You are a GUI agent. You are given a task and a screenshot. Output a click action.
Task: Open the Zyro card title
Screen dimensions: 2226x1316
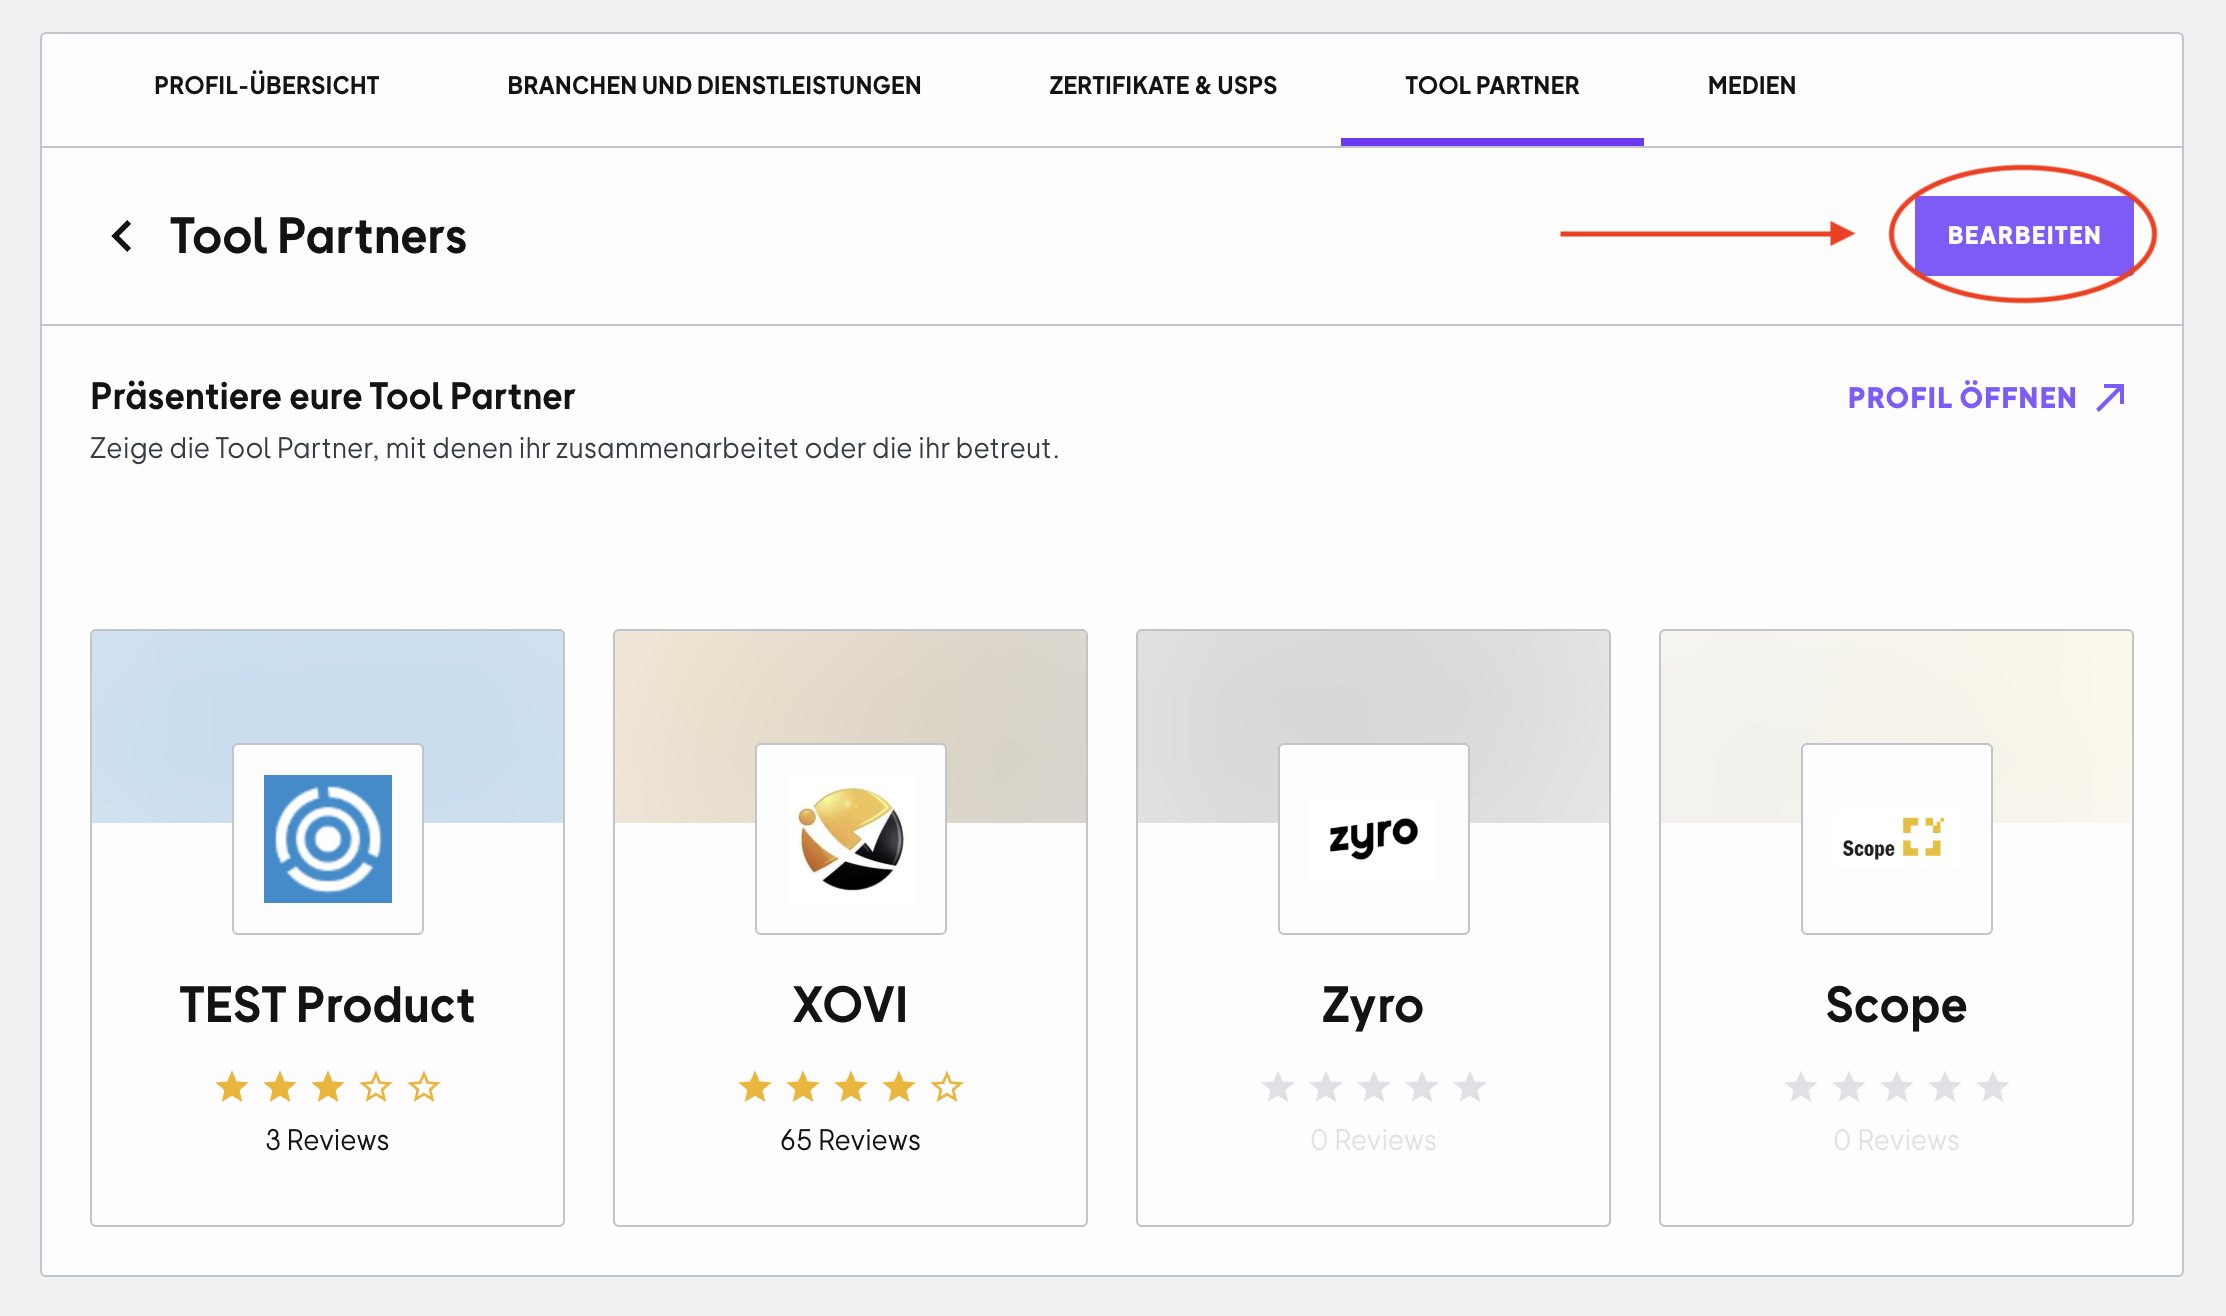(x=1373, y=1006)
